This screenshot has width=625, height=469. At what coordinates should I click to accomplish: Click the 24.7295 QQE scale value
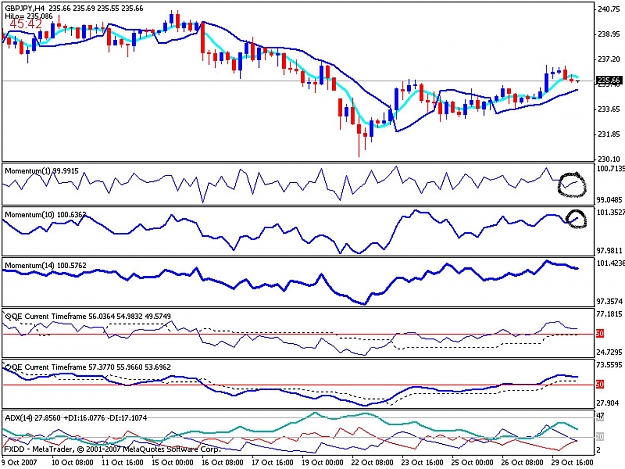(609, 352)
